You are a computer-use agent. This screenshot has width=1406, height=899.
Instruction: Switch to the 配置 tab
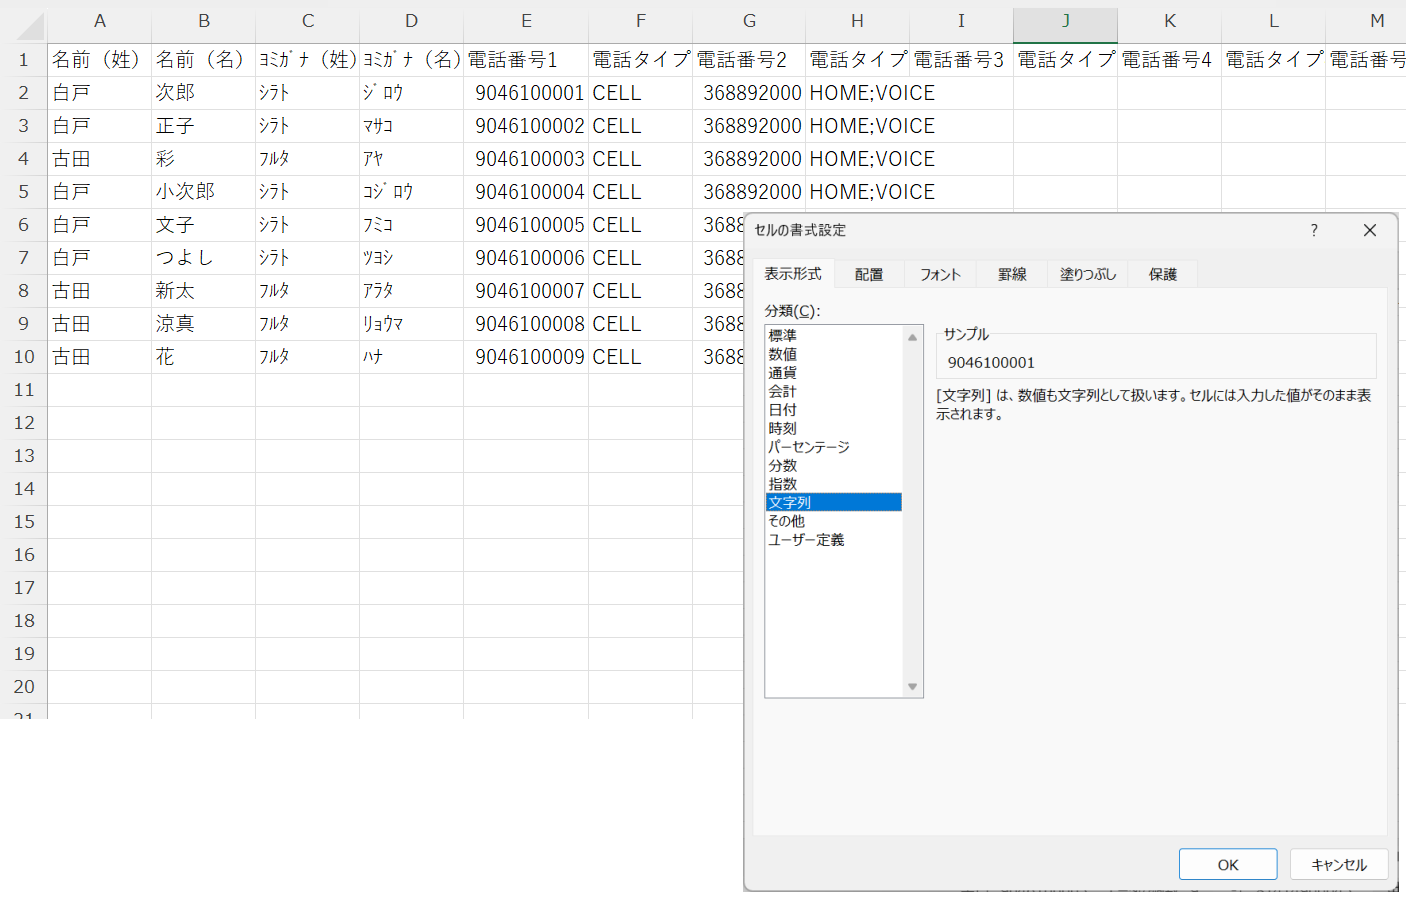click(869, 274)
